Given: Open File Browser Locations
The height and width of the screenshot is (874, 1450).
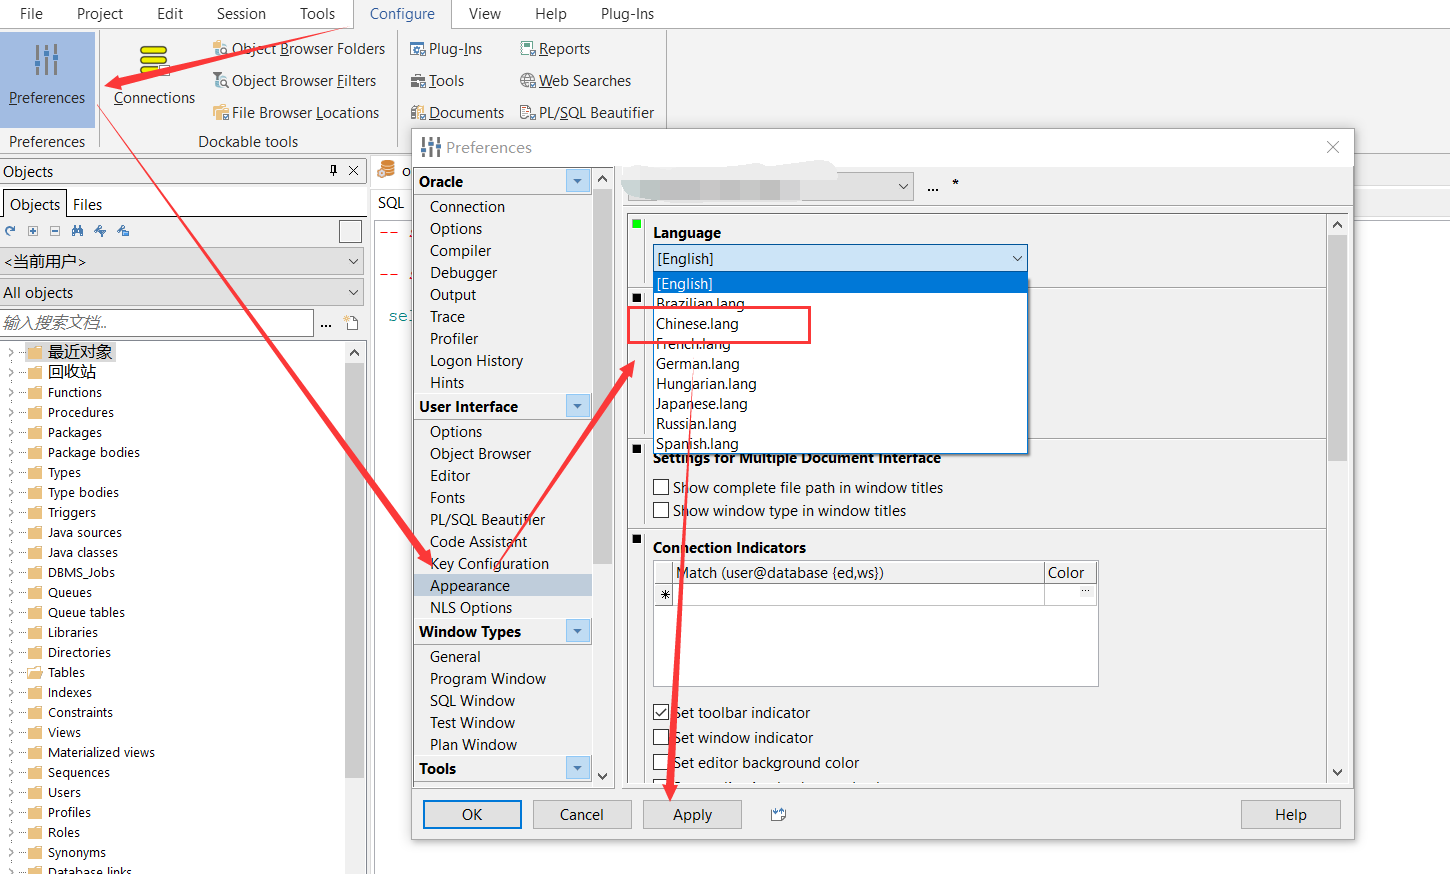Looking at the screenshot, I should (x=296, y=112).
